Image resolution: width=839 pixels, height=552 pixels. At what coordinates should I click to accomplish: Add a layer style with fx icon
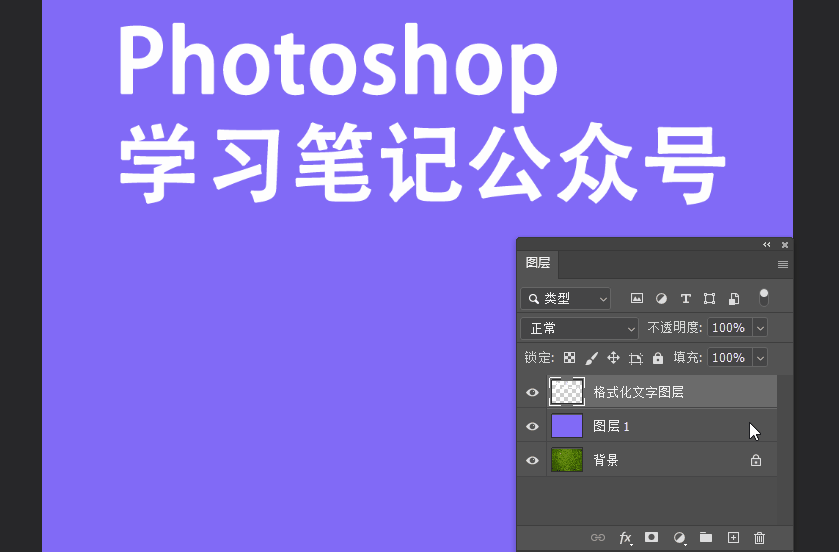(x=626, y=538)
